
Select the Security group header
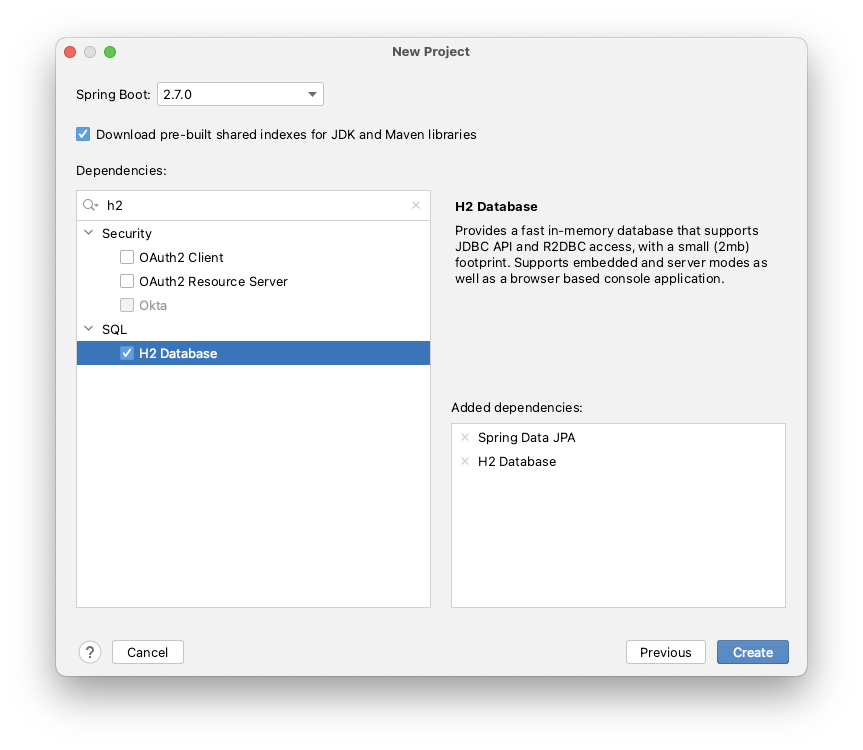(127, 233)
